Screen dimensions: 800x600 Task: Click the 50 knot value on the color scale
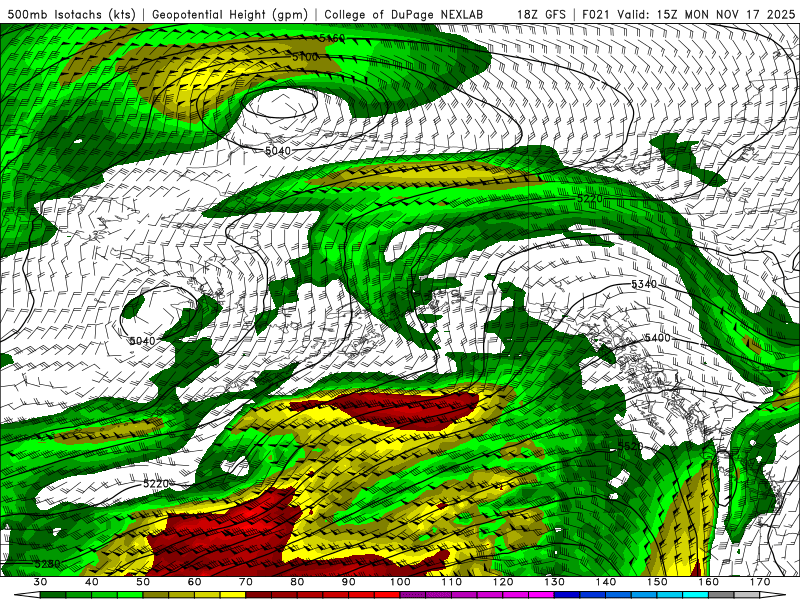[143, 582]
